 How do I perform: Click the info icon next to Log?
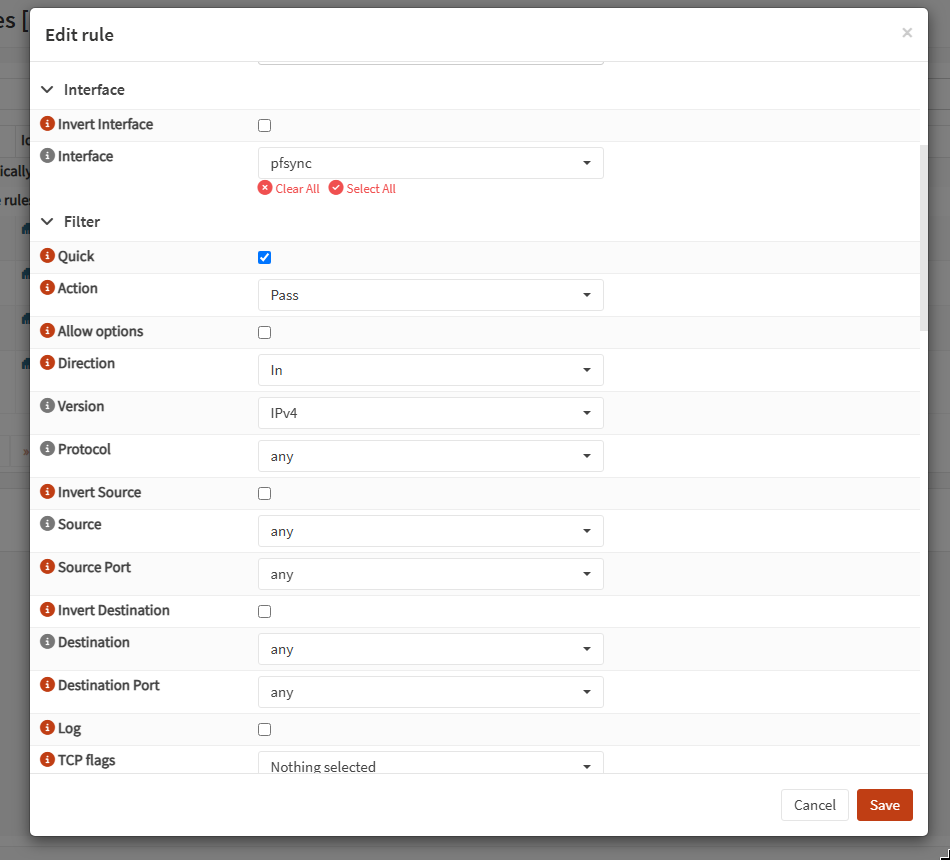(x=47, y=727)
